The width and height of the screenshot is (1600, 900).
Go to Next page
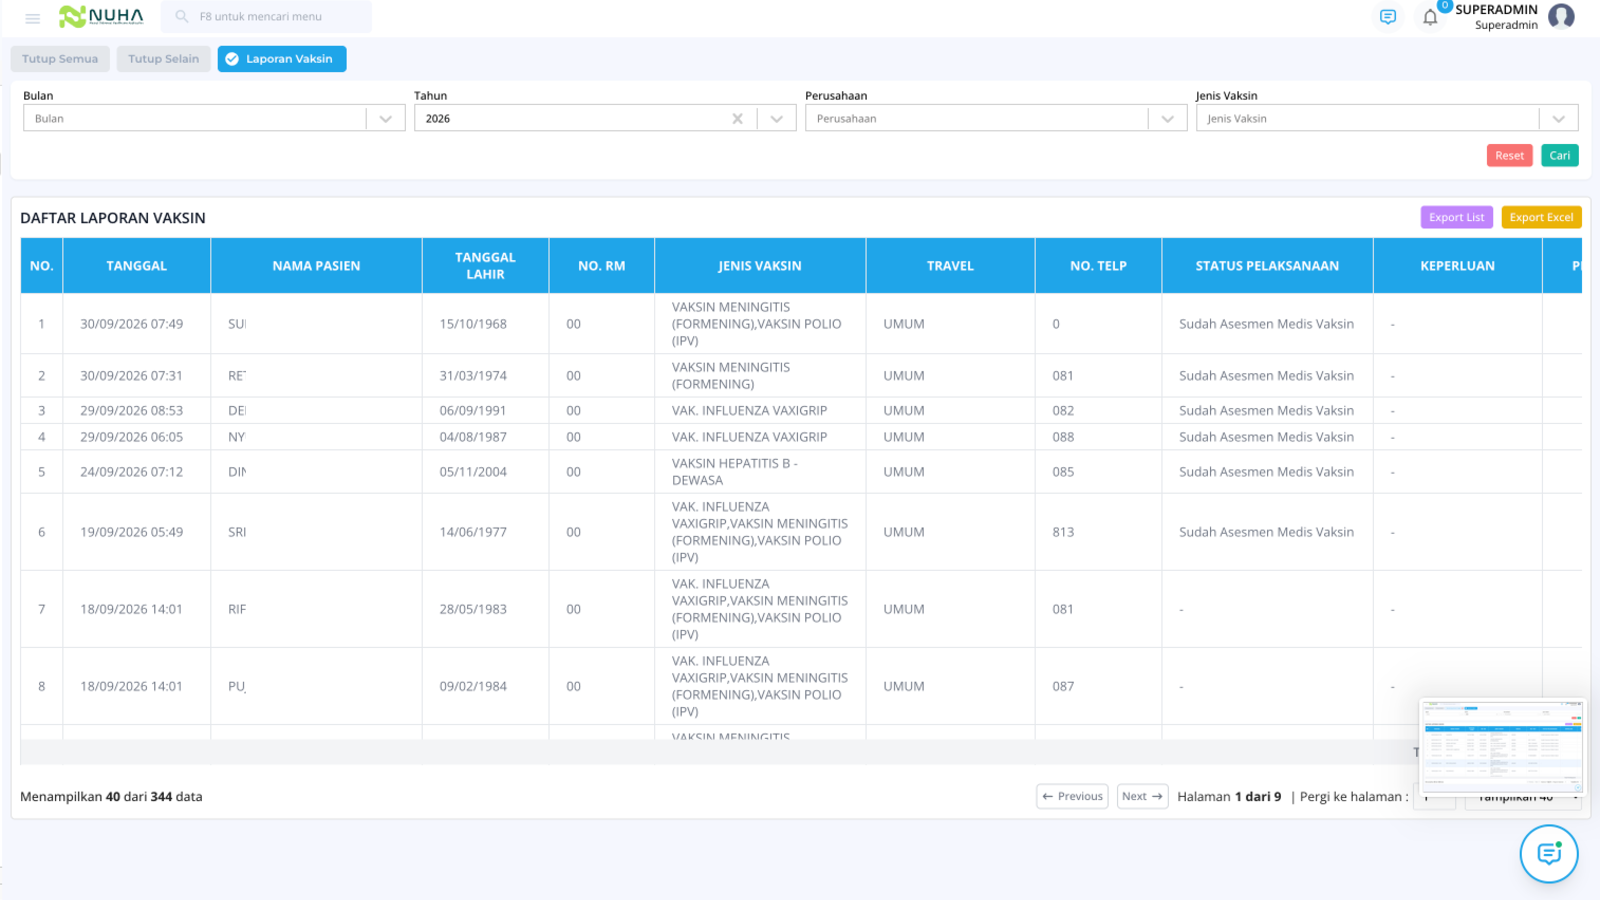(1142, 796)
